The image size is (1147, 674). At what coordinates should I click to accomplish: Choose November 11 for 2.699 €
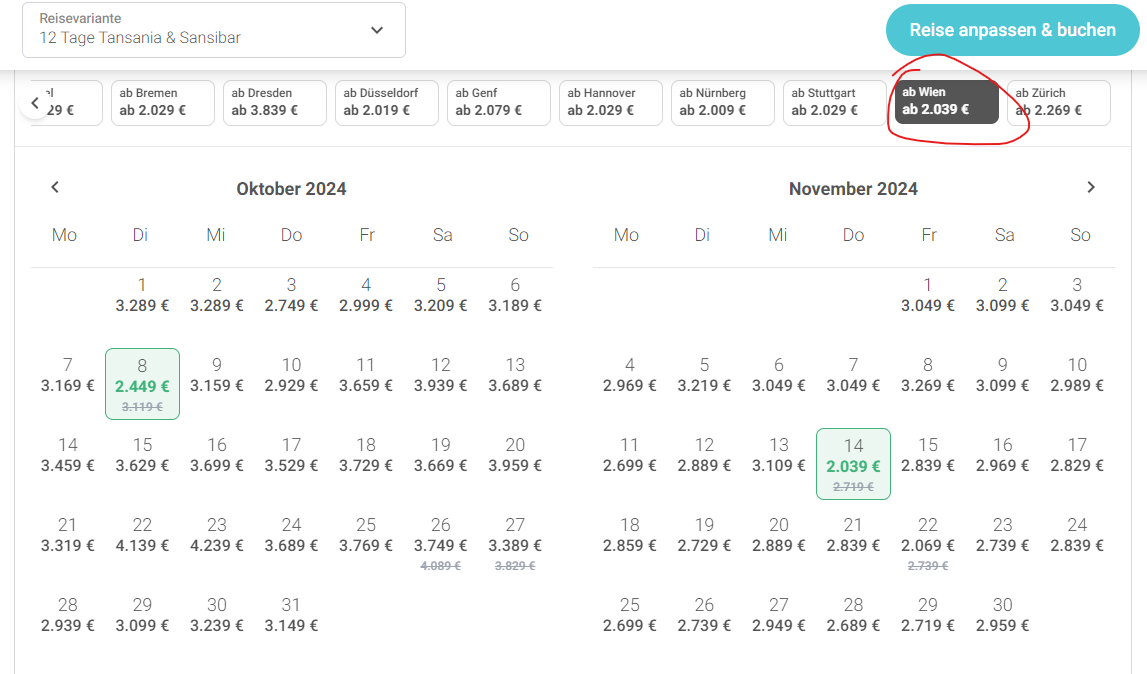click(630, 455)
